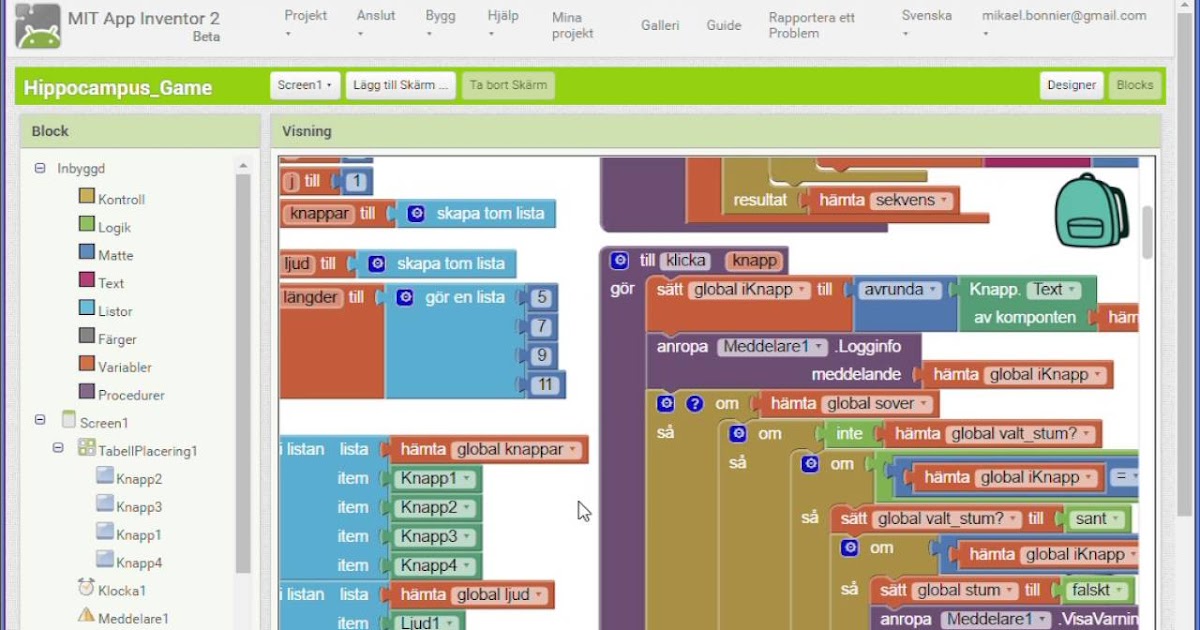Open the dropdown on the 'hämta sekvens' block
Image resolution: width=1200 pixels, height=630 pixels.
tap(943, 199)
